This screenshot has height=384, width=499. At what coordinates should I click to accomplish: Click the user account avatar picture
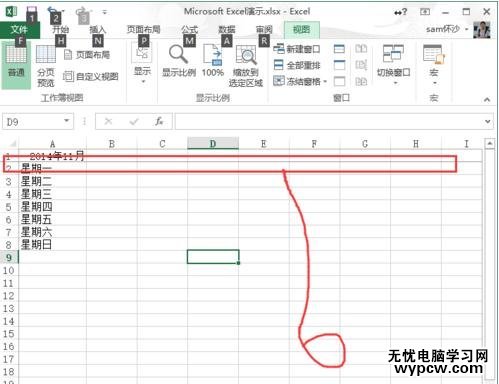(482, 30)
